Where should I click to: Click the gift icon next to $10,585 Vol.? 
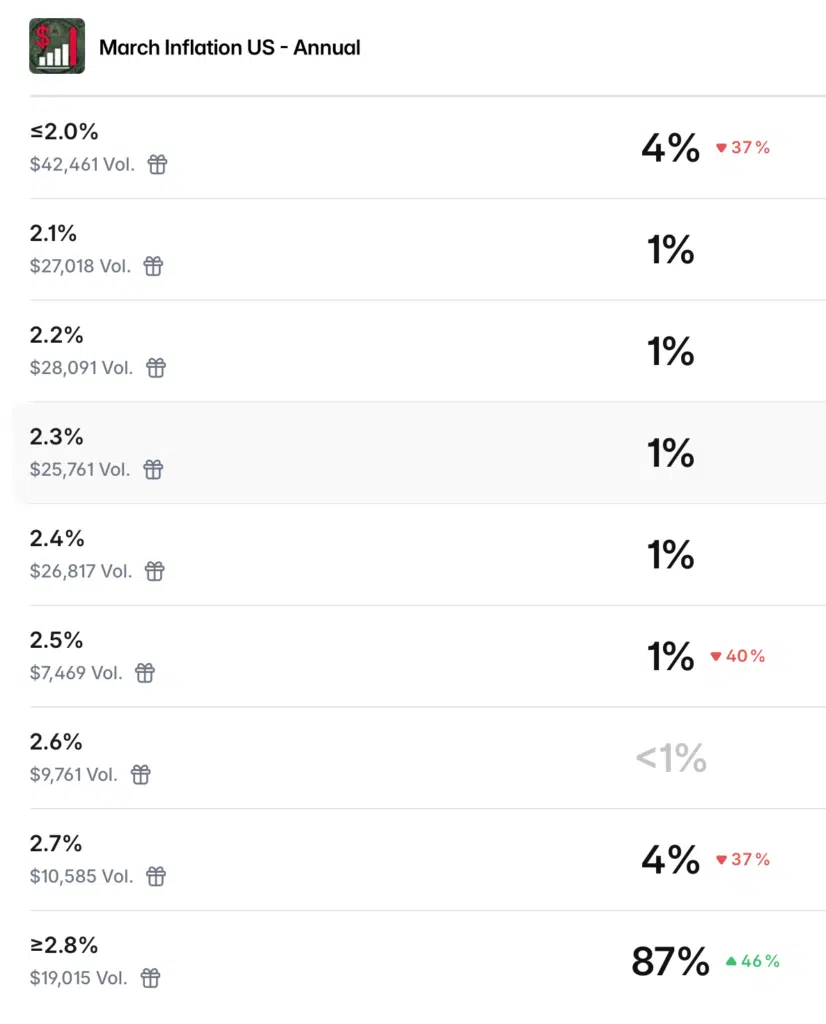[156, 876]
